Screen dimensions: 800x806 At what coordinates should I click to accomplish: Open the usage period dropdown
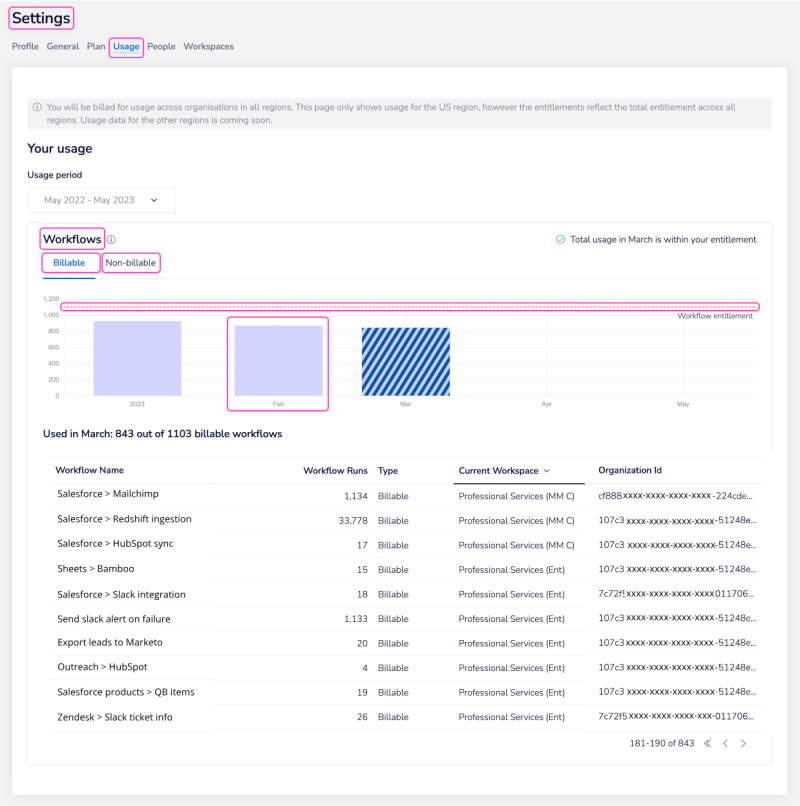point(101,200)
